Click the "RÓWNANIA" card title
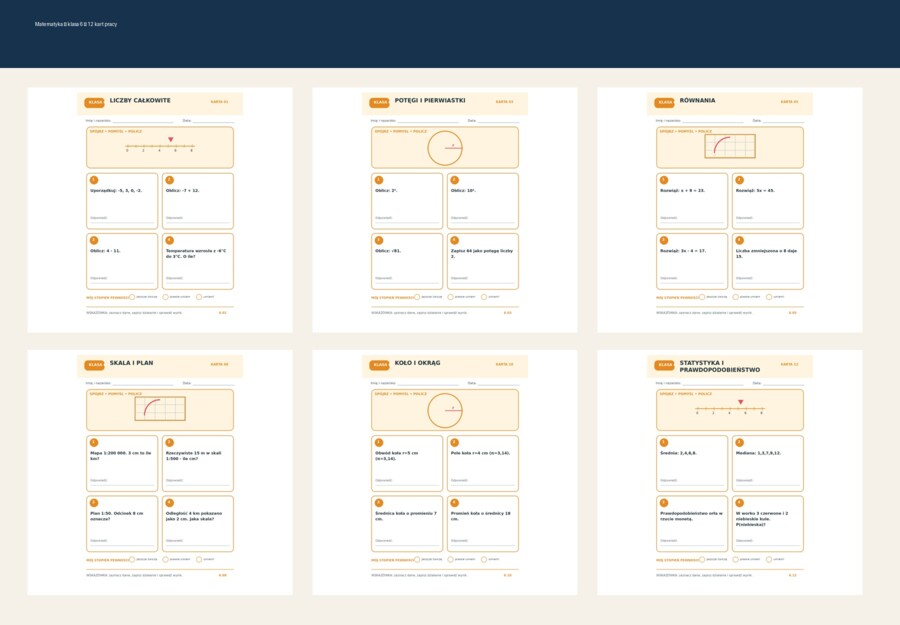 (x=697, y=100)
